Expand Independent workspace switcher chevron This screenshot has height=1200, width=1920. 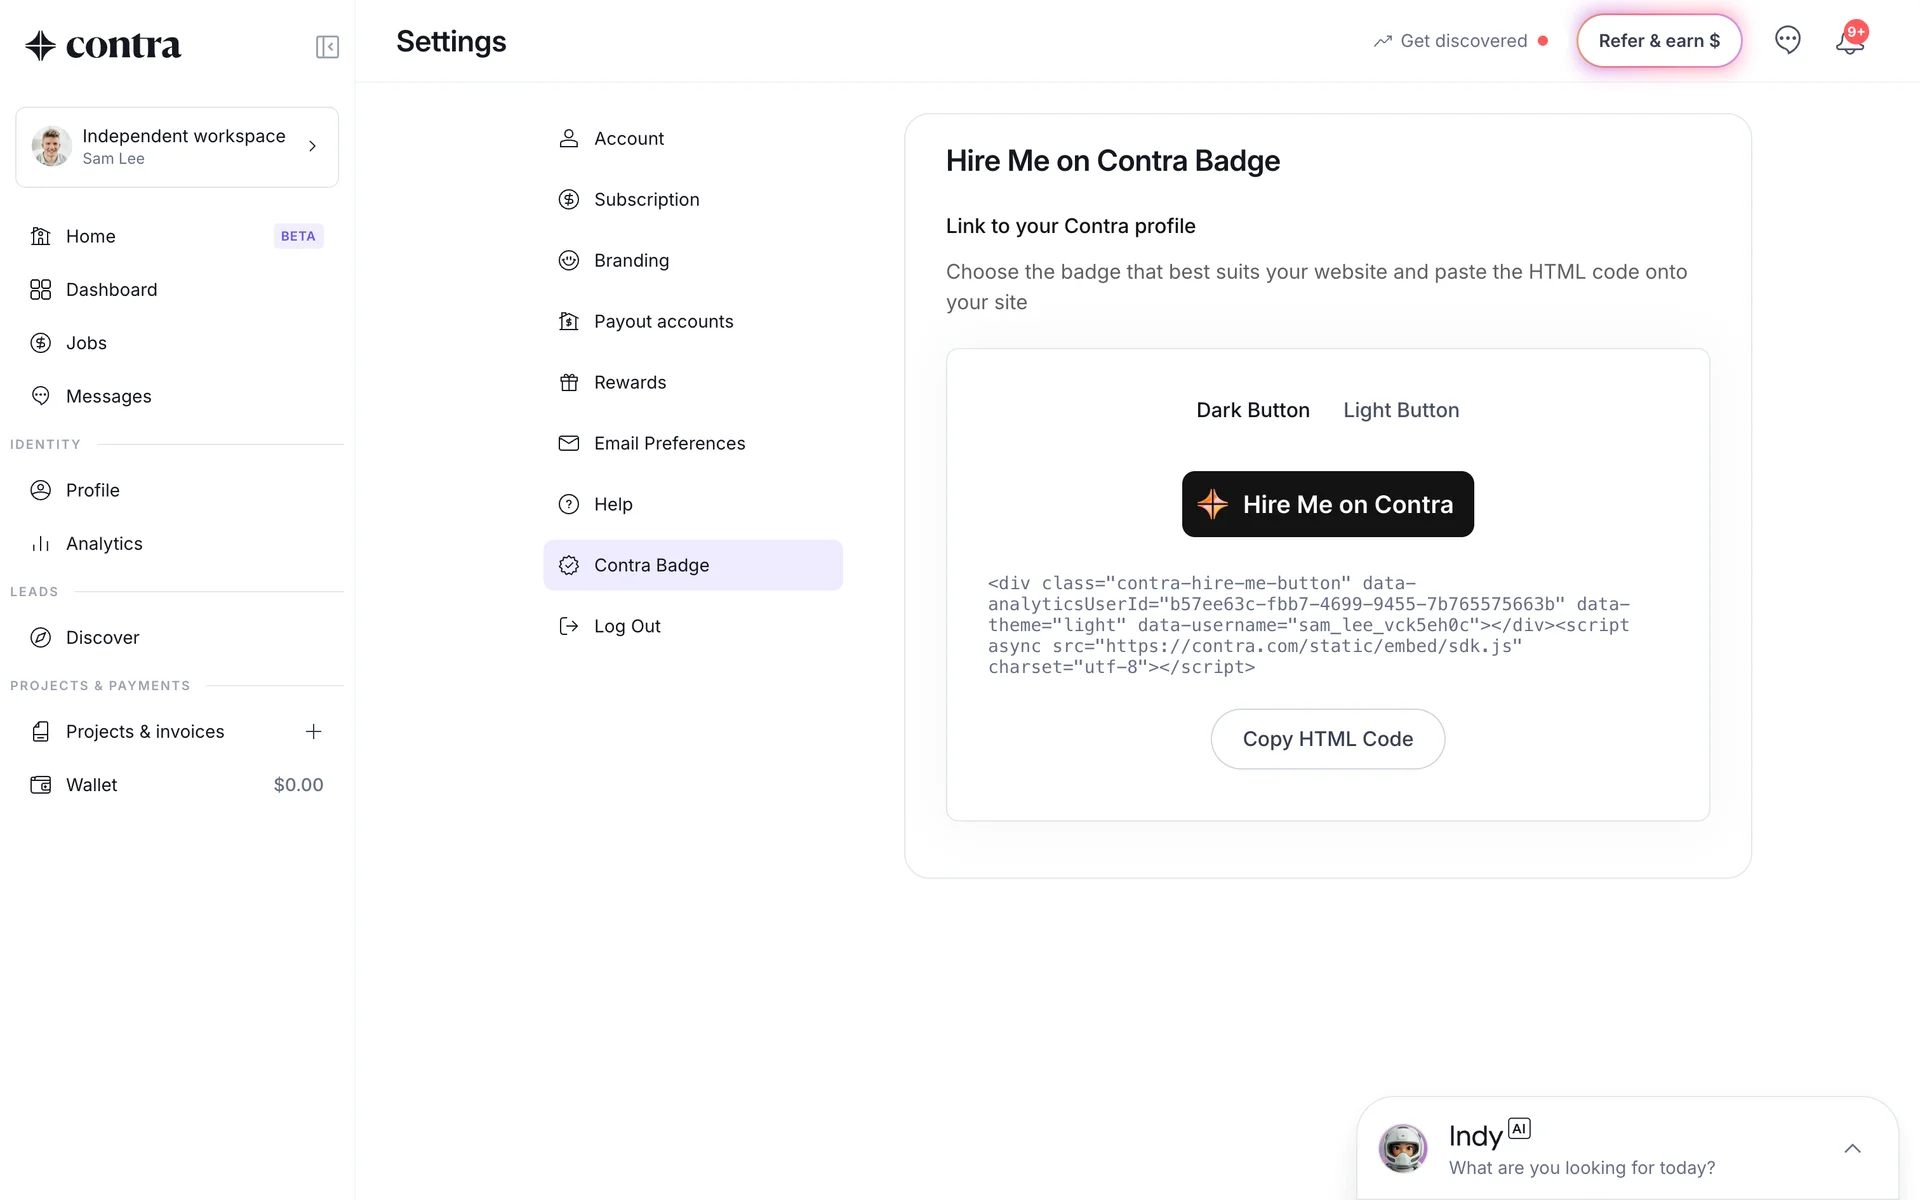point(312,147)
